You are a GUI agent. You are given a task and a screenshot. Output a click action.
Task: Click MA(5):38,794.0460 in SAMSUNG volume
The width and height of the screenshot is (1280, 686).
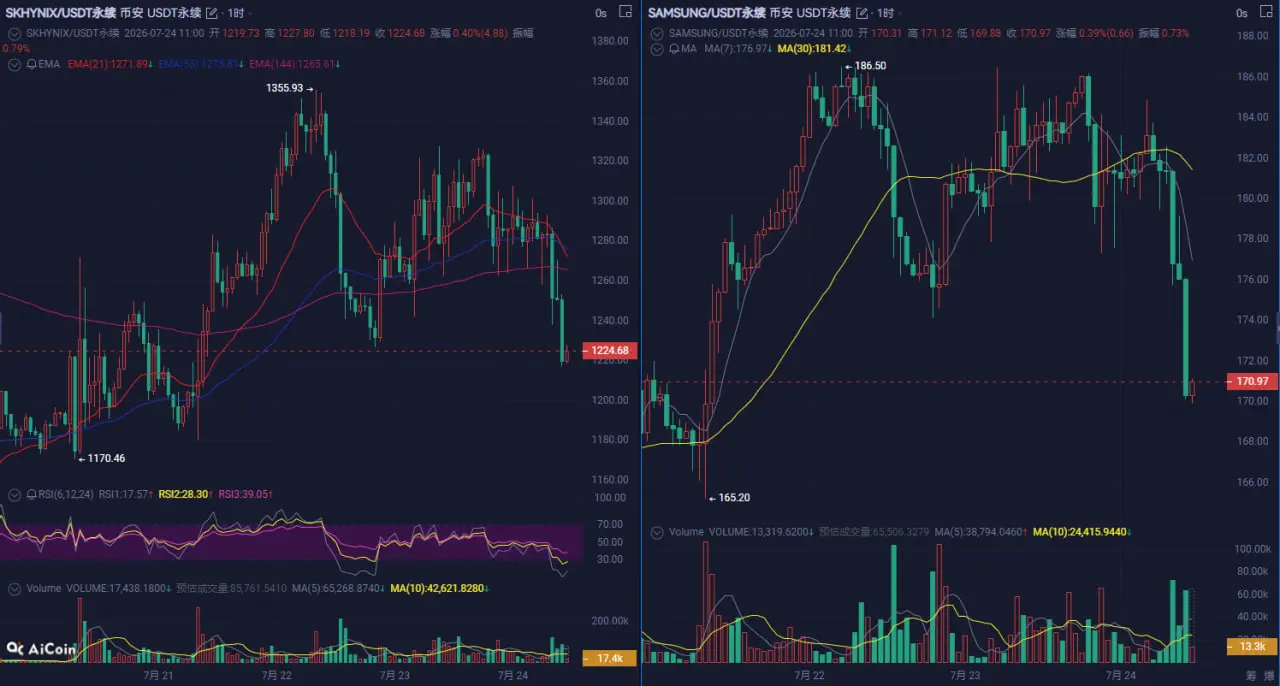pyautogui.click(x=980, y=532)
